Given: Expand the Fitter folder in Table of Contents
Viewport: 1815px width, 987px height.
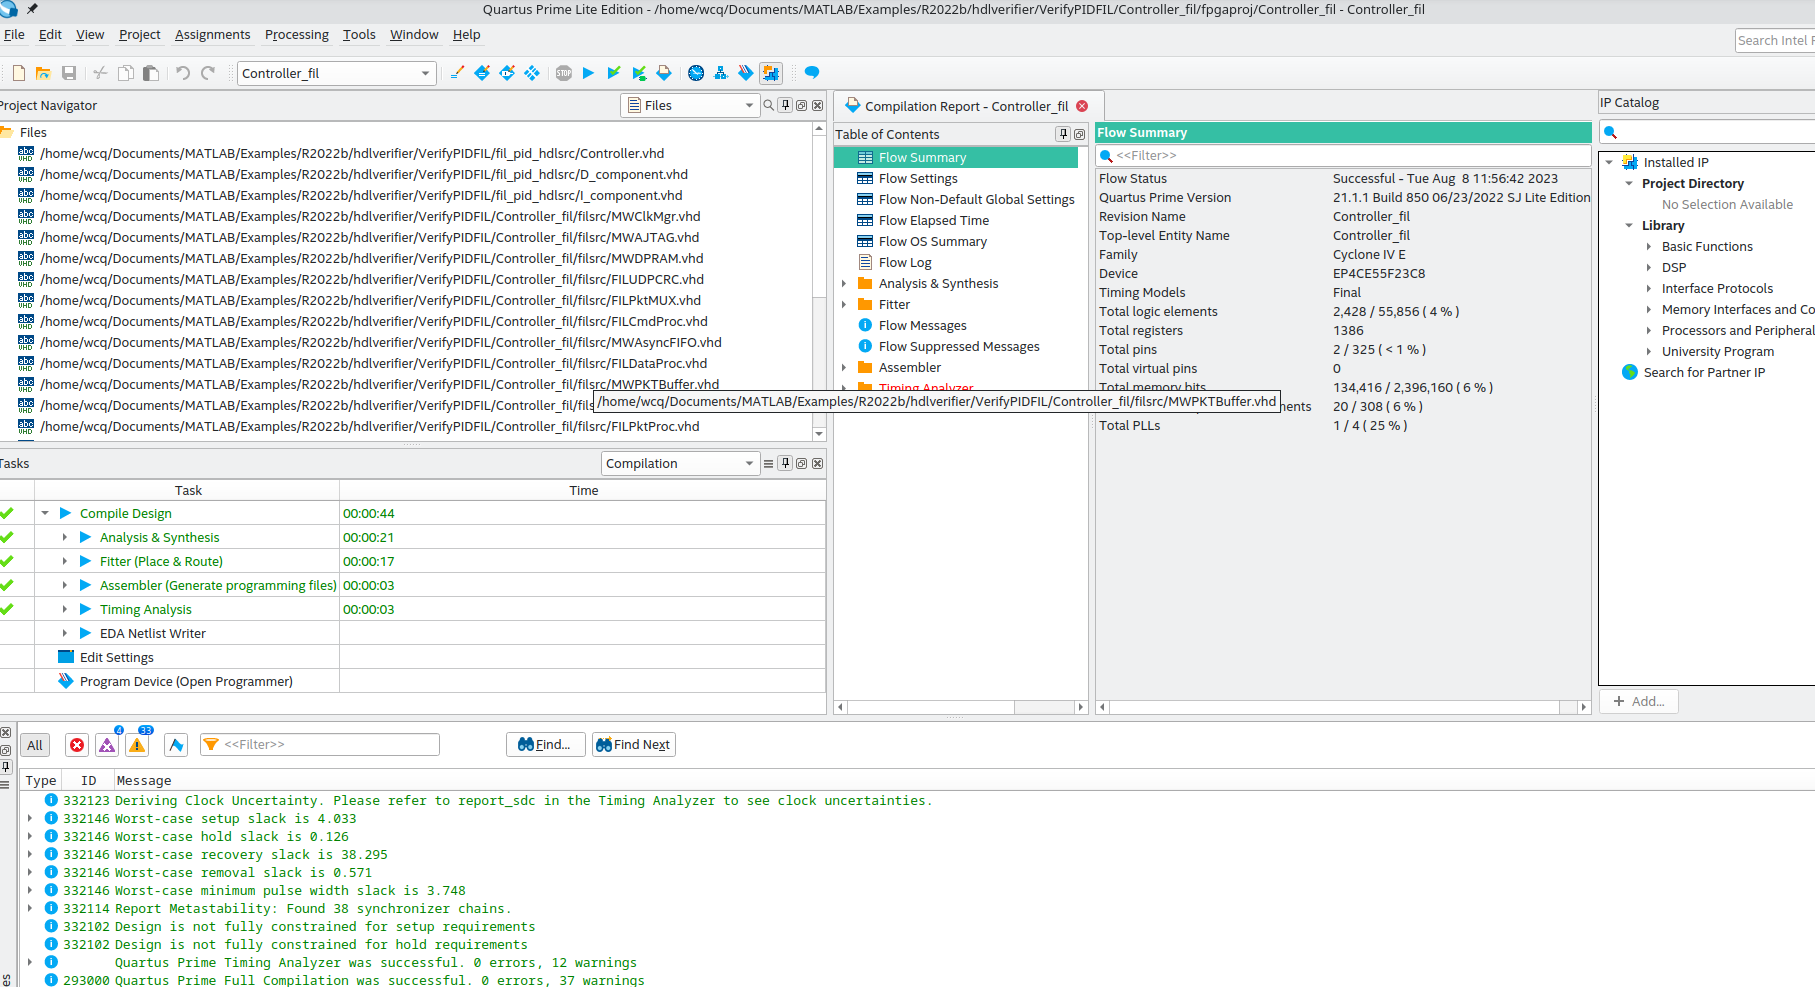Looking at the screenshot, I should pyautogui.click(x=844, y=304).
